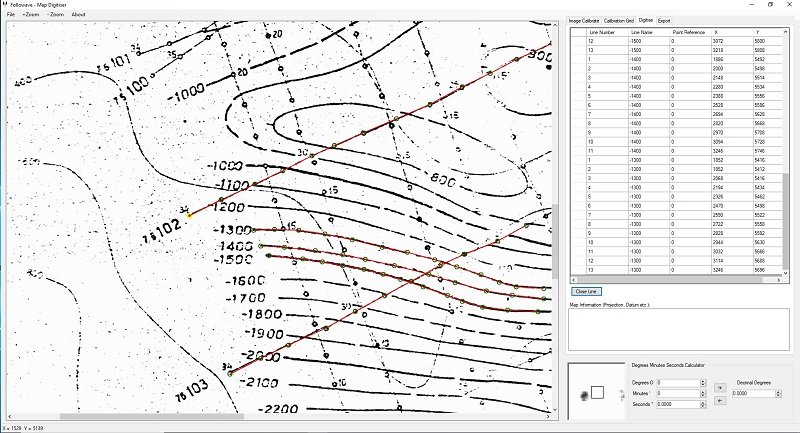Click the left arrow decimal convert button
Screen dimensions: 800x433
point(720,400)
